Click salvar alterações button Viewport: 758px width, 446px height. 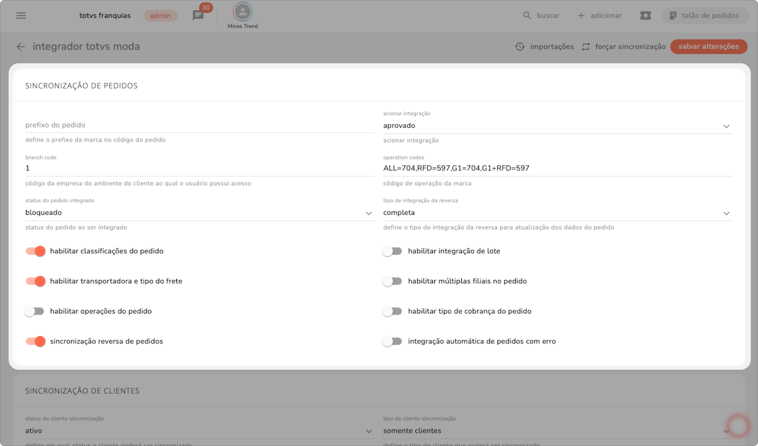pos(708,47)
